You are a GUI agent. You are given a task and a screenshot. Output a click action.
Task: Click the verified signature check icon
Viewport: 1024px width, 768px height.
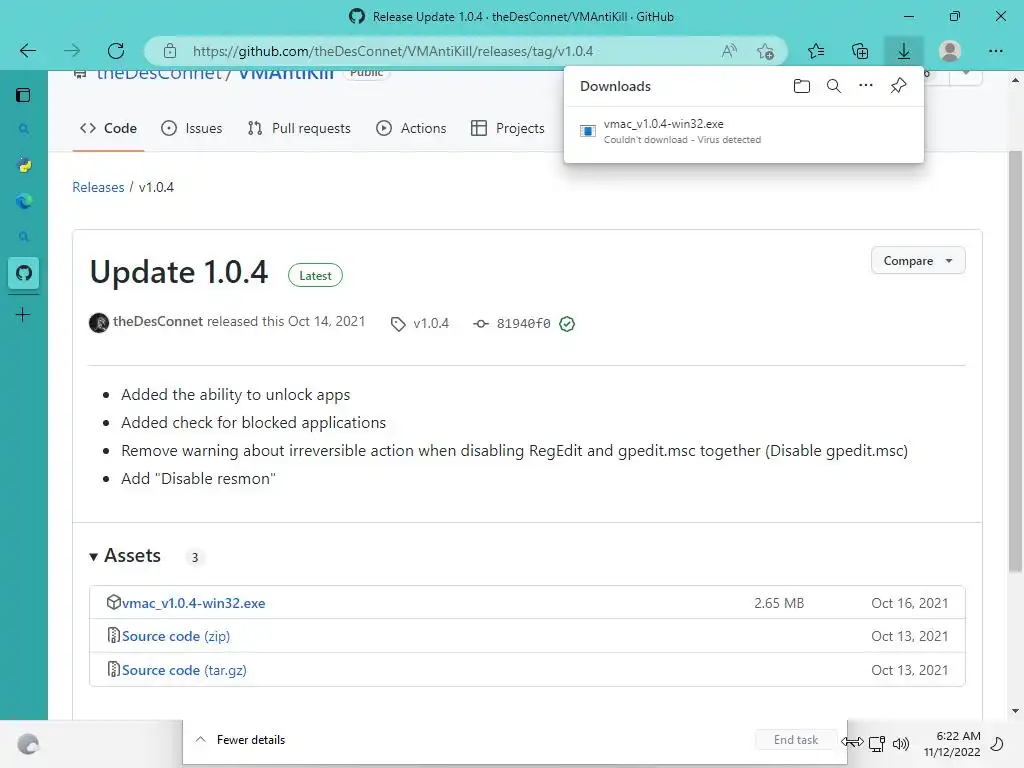click(x=567, y=324)
